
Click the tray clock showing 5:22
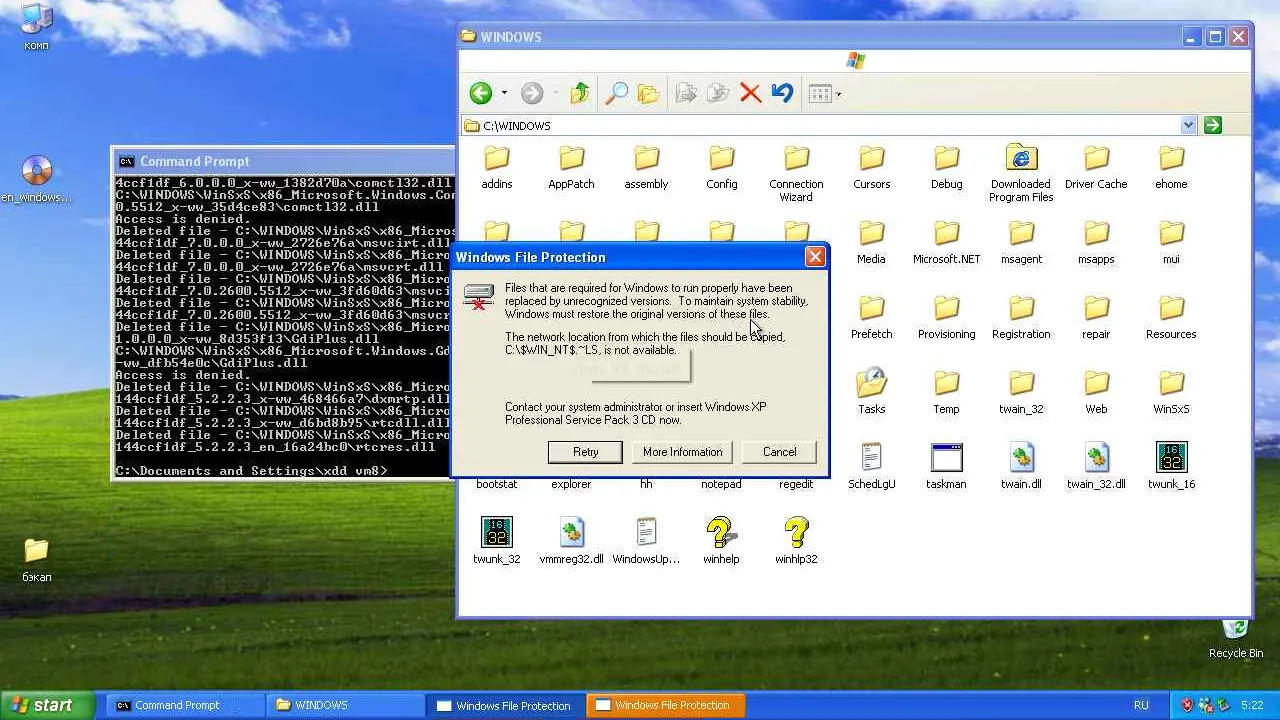pos(1252,705)
